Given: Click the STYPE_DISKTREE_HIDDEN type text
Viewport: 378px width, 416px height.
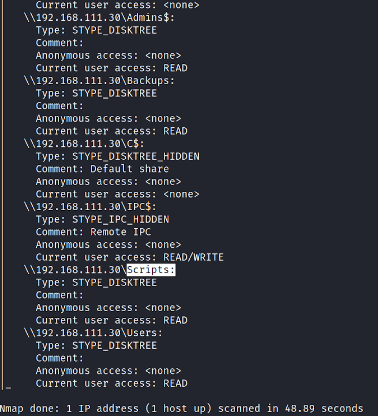Looking at the screenshot, I should coord(136,156).
